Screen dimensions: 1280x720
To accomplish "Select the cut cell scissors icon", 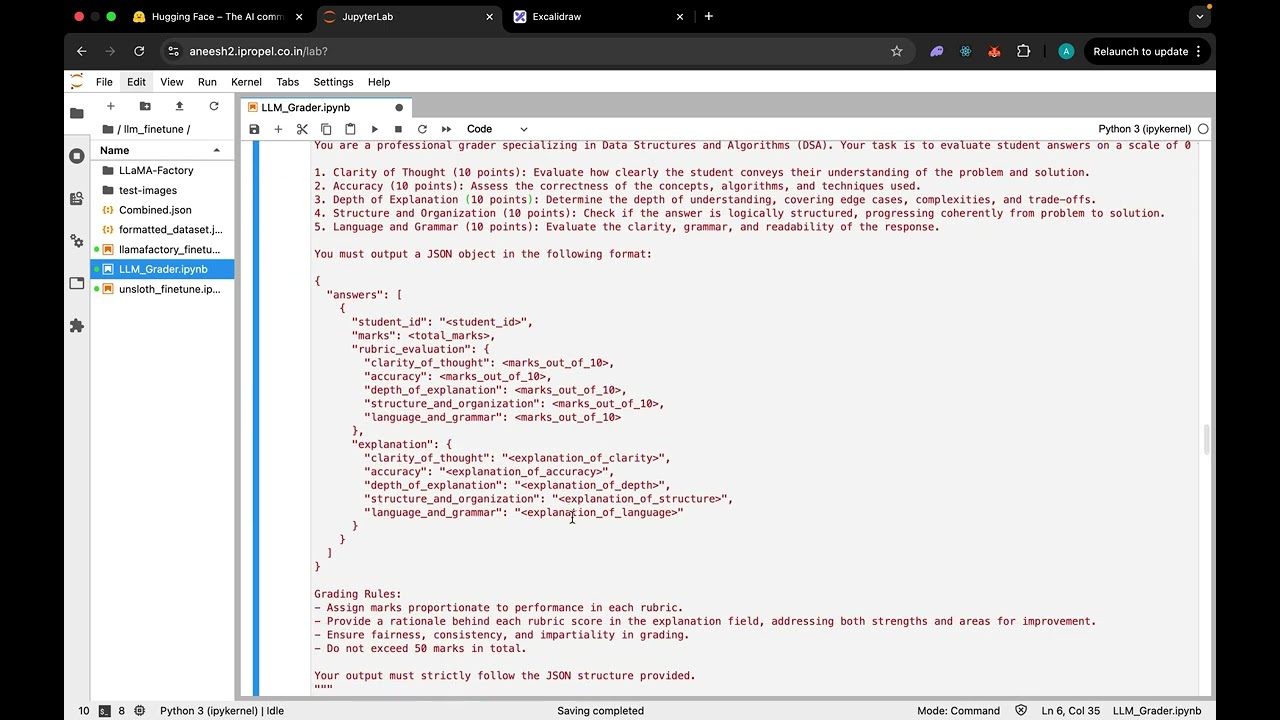I will point(302,129).
